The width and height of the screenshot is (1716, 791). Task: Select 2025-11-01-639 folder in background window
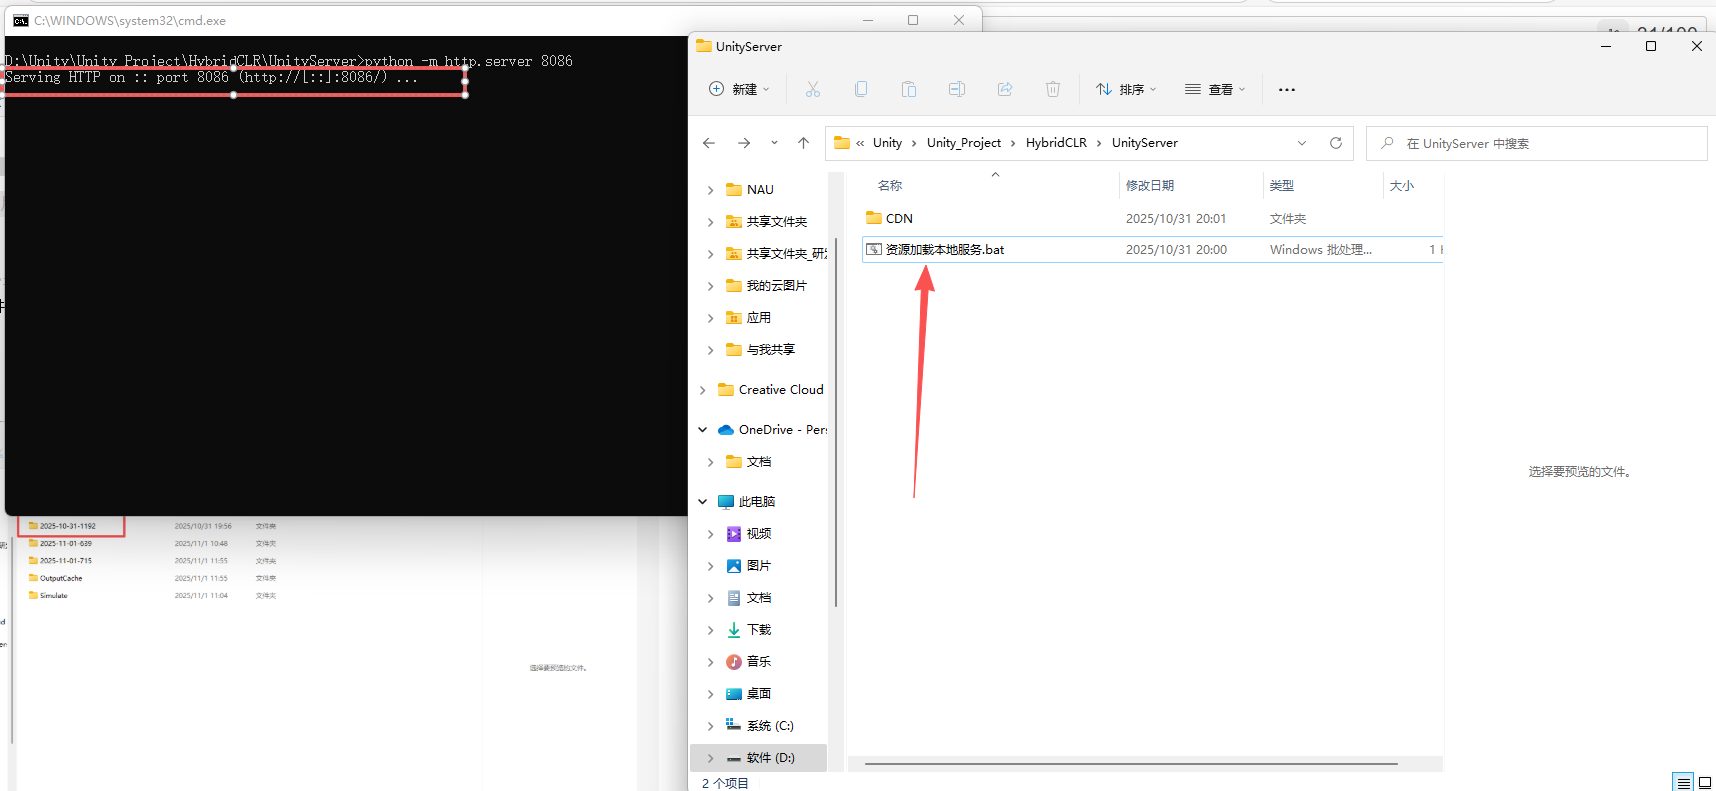click(x=66, y=544)
